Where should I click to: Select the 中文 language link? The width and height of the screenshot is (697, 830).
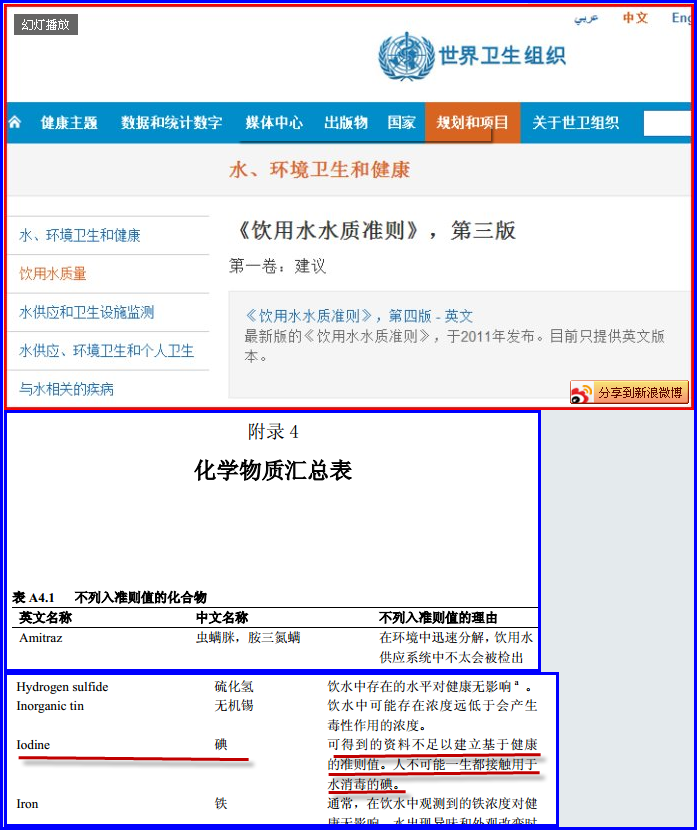pos(635,18)
